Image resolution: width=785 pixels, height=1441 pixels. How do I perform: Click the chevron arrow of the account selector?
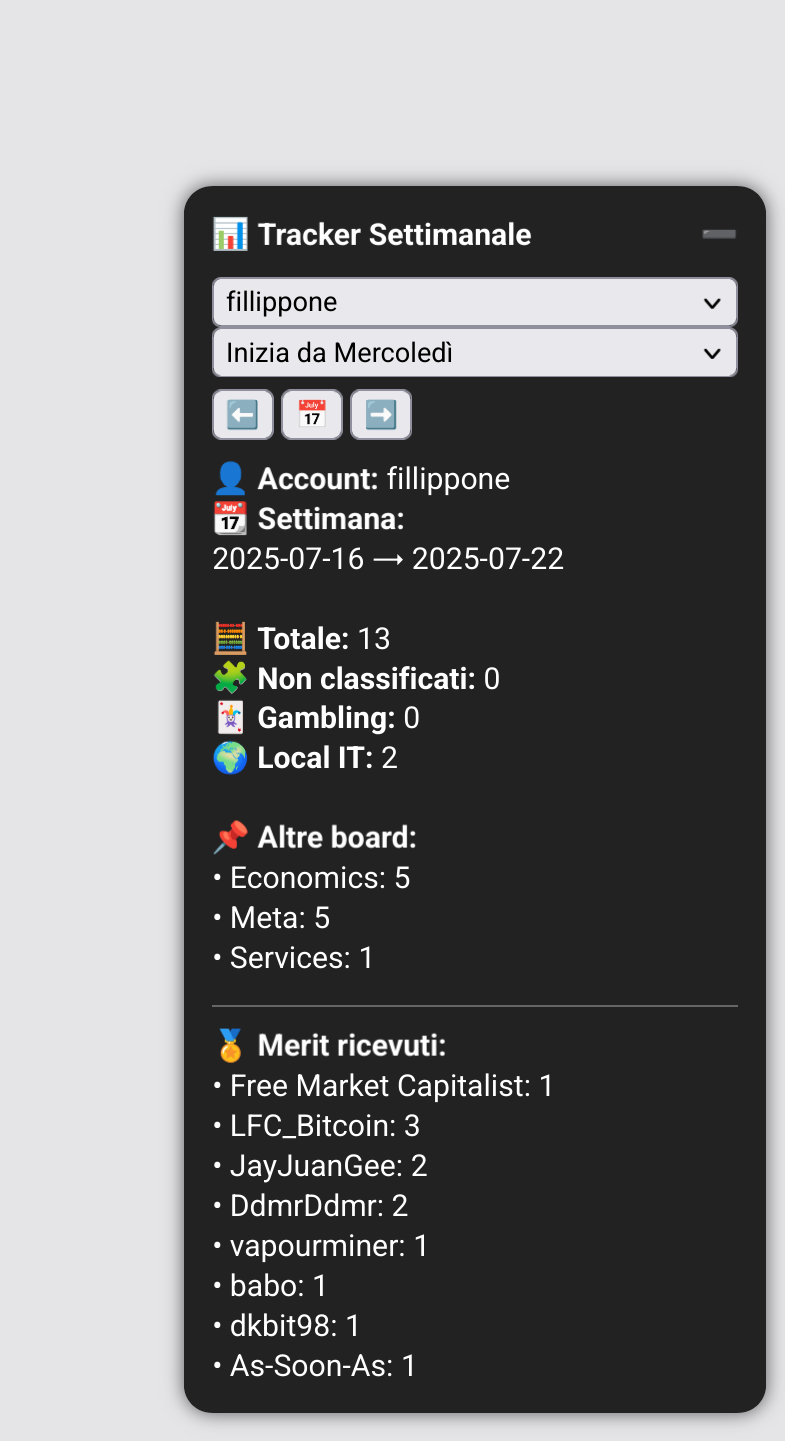click(x=712, y=303)
